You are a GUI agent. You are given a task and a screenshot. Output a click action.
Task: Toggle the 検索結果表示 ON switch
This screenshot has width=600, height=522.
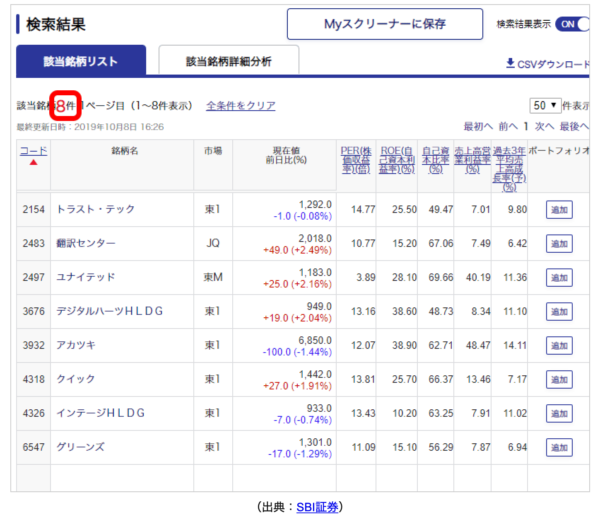[571, 24]
